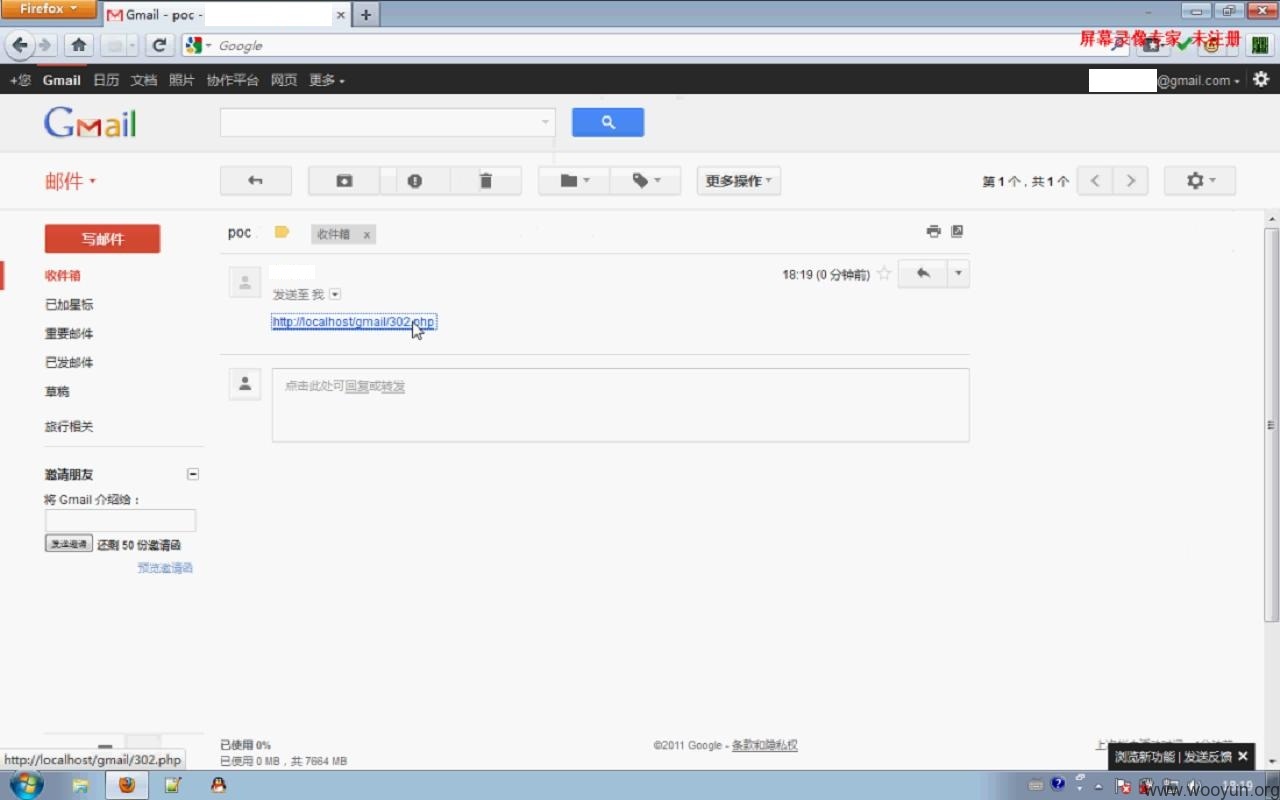Open 重要邮件 in the sidebar
The height and width of the screenshot is (800, 1280).
coord(69,333)
